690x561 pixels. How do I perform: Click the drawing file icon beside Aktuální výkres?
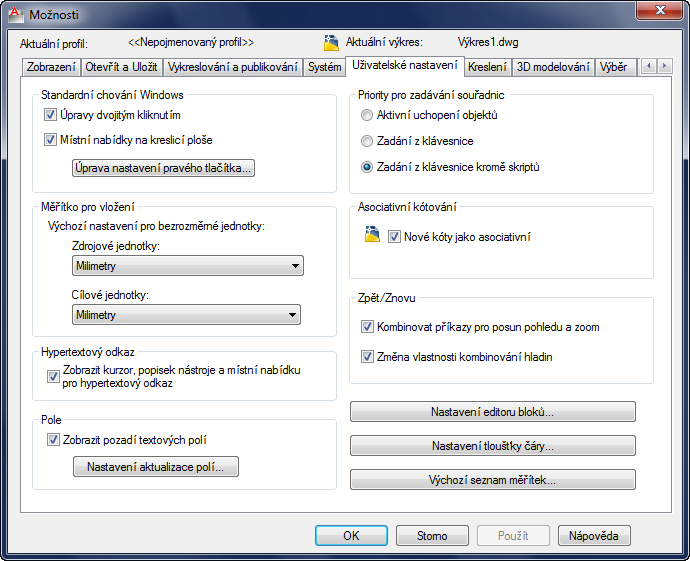click(331, 43)
